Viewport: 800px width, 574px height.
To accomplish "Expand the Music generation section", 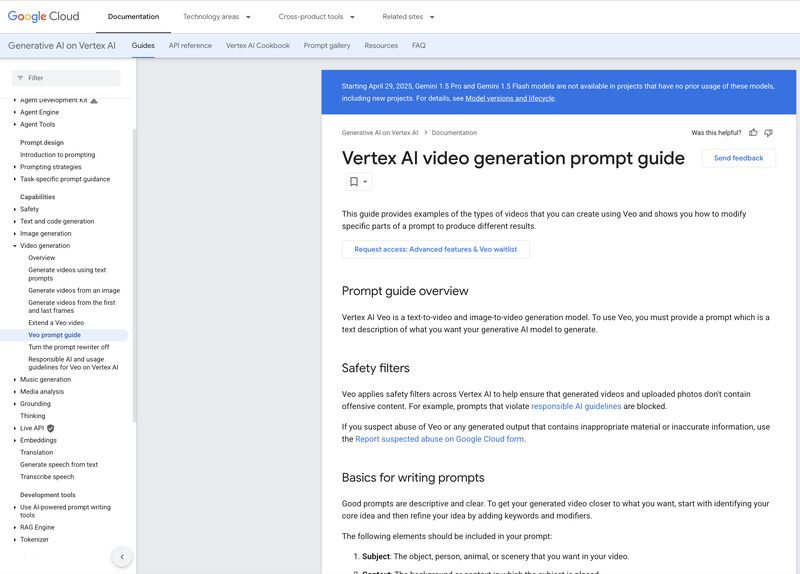I will click(x=15, y=380).
